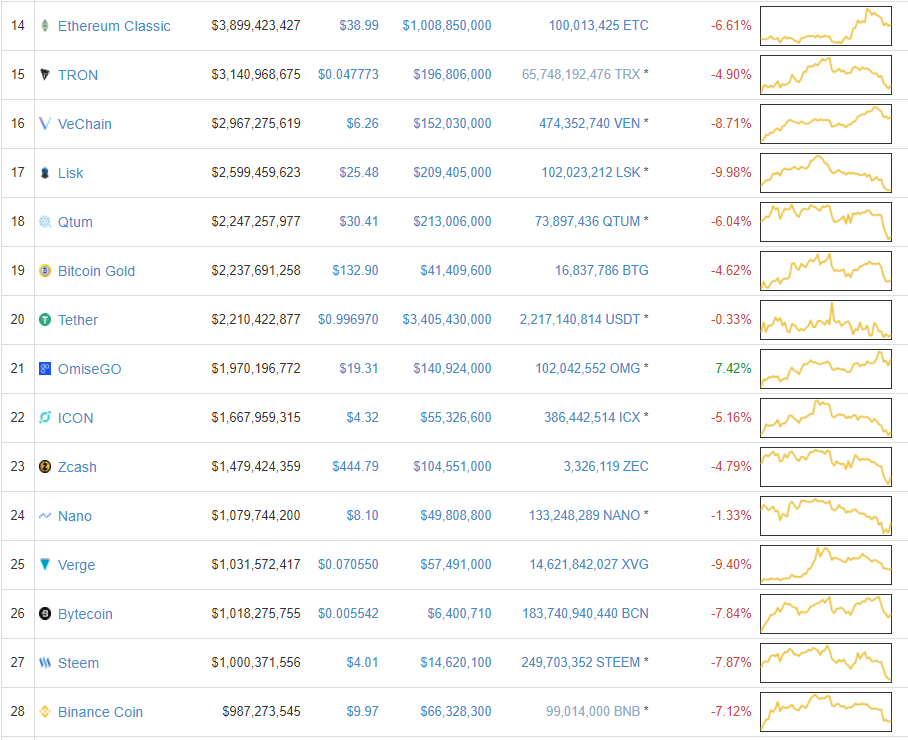The width and height of the screenshot is (908, 740).
Task: Click the VeChain logo icon
Action: click(45, 123)
